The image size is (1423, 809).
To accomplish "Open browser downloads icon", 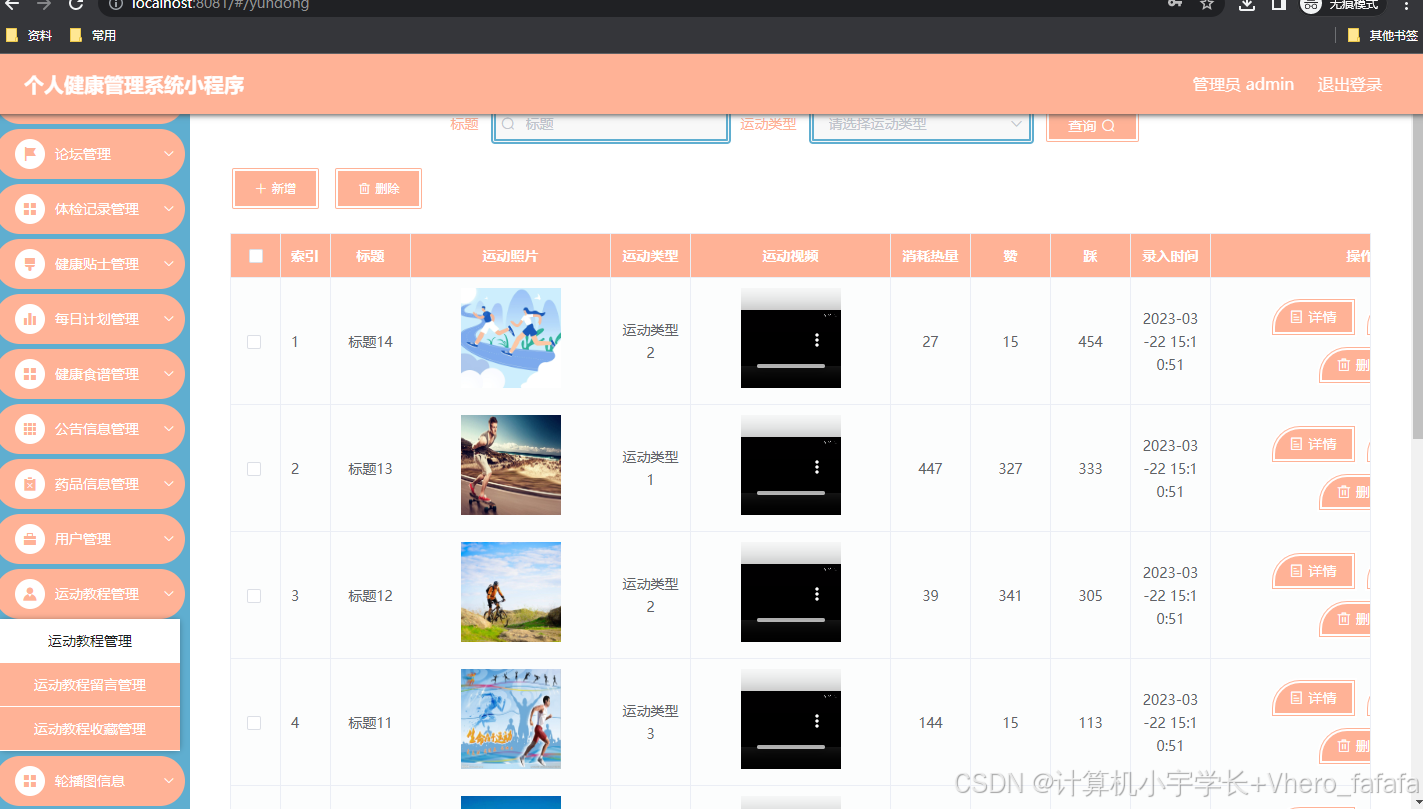I will [x=1246, y=4].
